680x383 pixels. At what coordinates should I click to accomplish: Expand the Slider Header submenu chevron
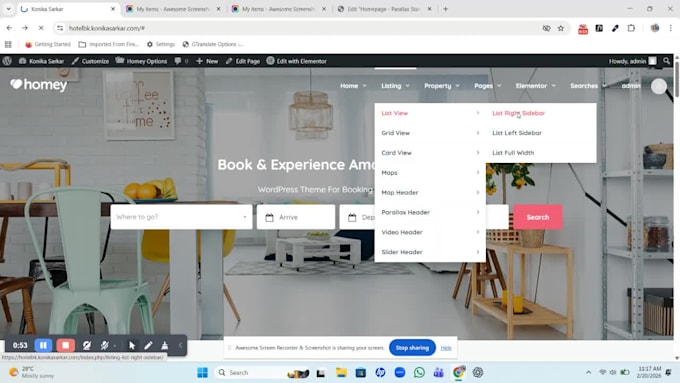pyautogui.click(x=478, y=252)
